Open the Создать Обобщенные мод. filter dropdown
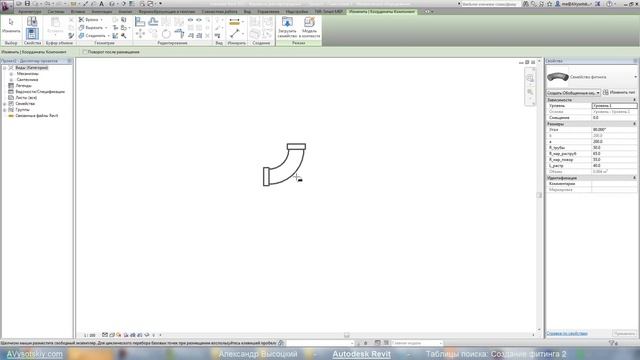Screen dimensions: 640x360 click(573, 93)
